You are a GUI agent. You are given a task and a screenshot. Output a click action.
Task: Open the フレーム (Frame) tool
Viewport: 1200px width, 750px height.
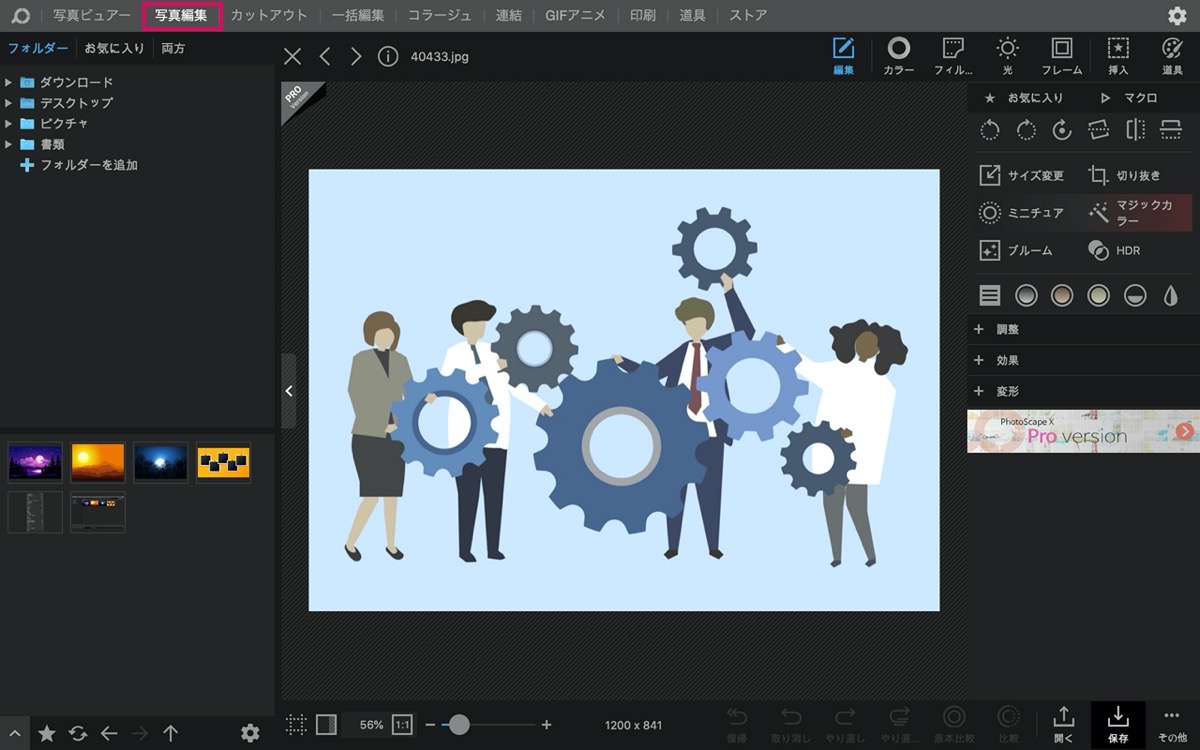pos(1061,56)
